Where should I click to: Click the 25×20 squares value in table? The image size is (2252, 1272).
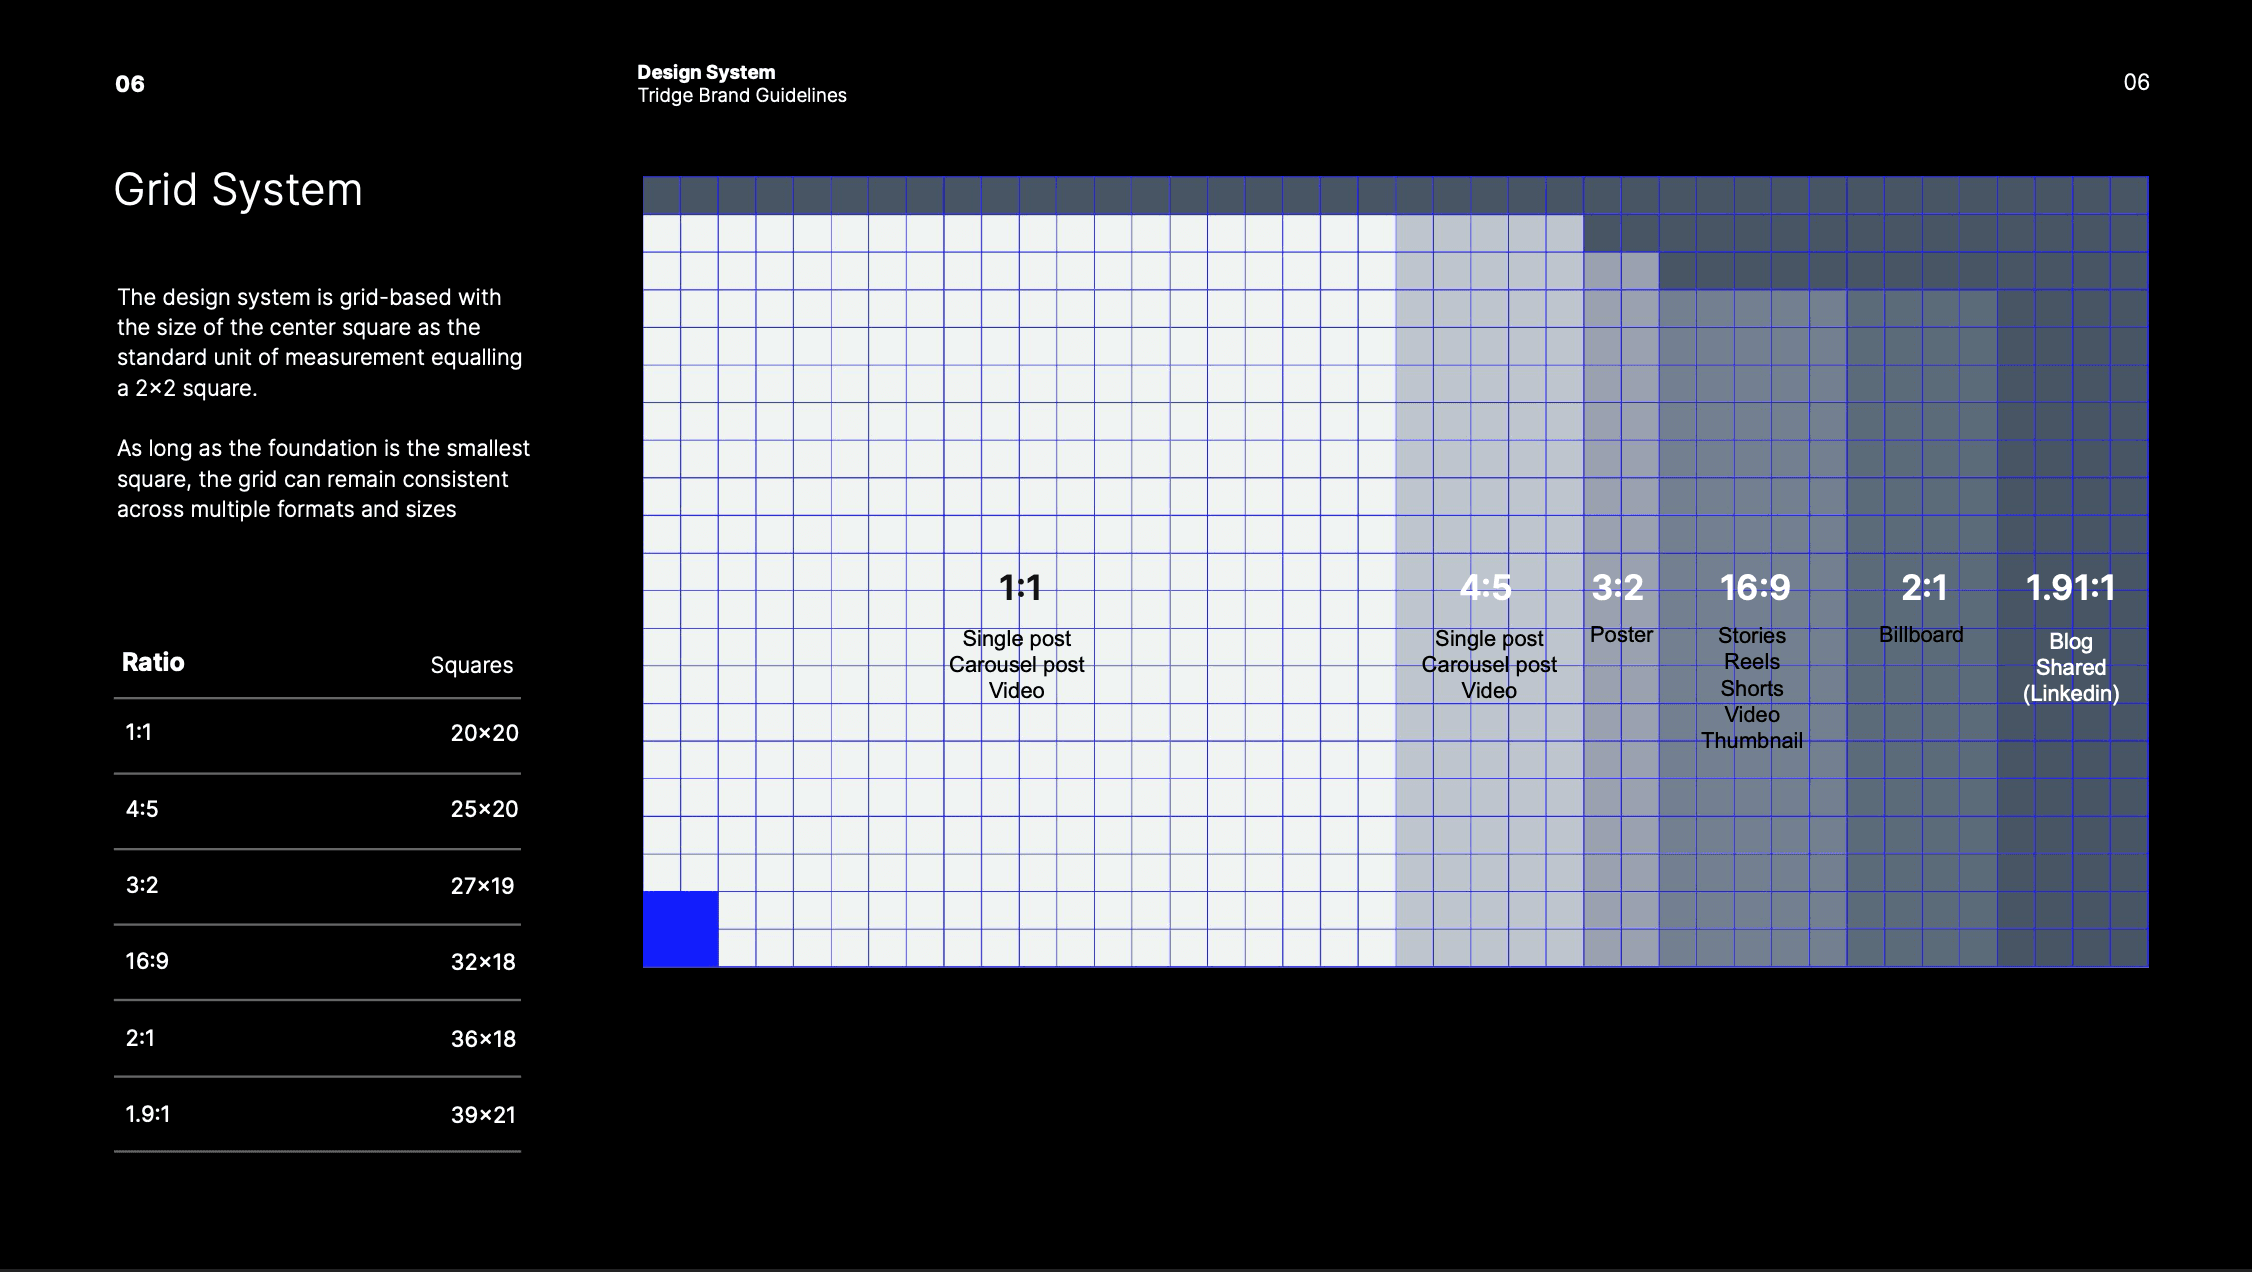(484, 809)
